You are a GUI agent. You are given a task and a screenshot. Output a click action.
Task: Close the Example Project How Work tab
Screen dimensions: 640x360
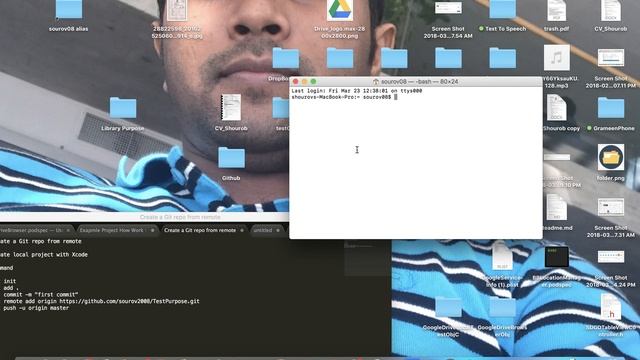[153, 230]
